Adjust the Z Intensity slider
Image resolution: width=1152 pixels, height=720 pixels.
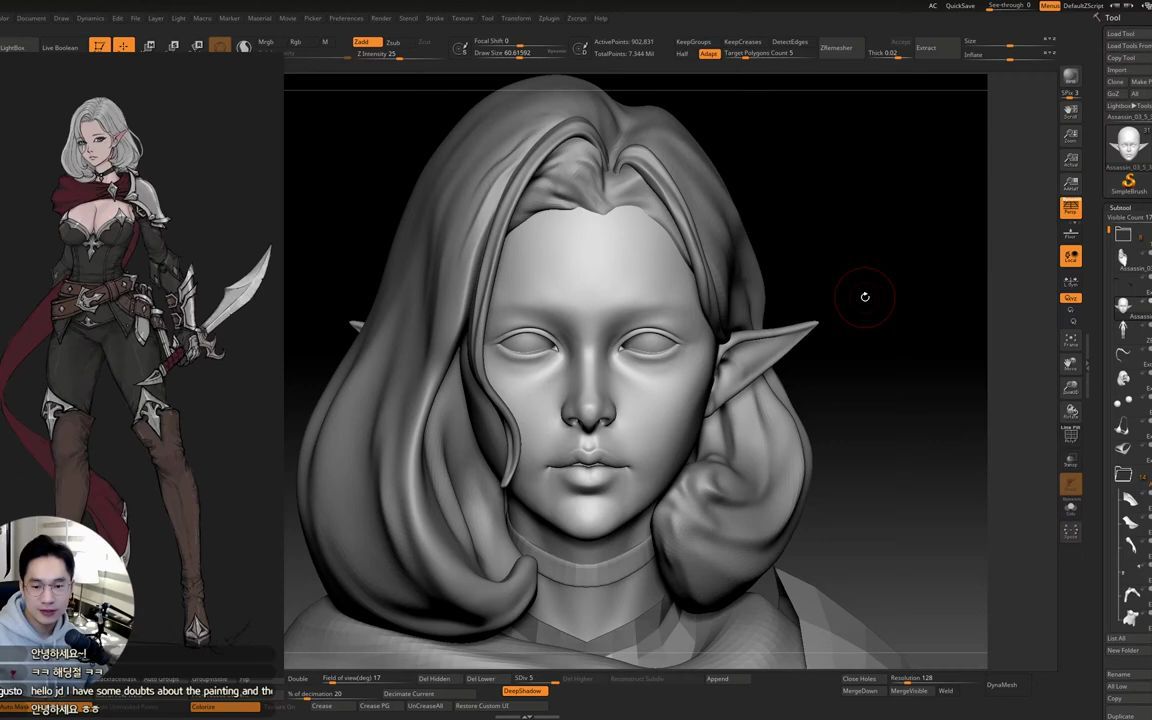399,54
